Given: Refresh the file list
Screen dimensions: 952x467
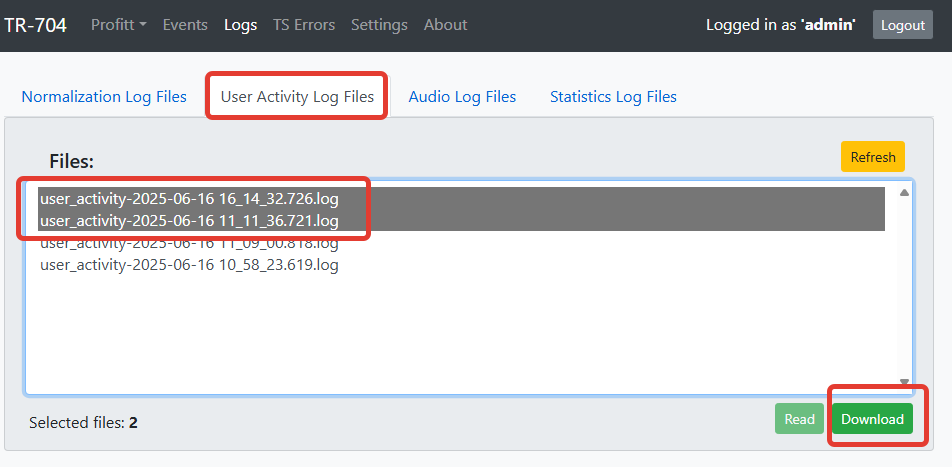Looking at the screenshot, I should coord(872,157).
